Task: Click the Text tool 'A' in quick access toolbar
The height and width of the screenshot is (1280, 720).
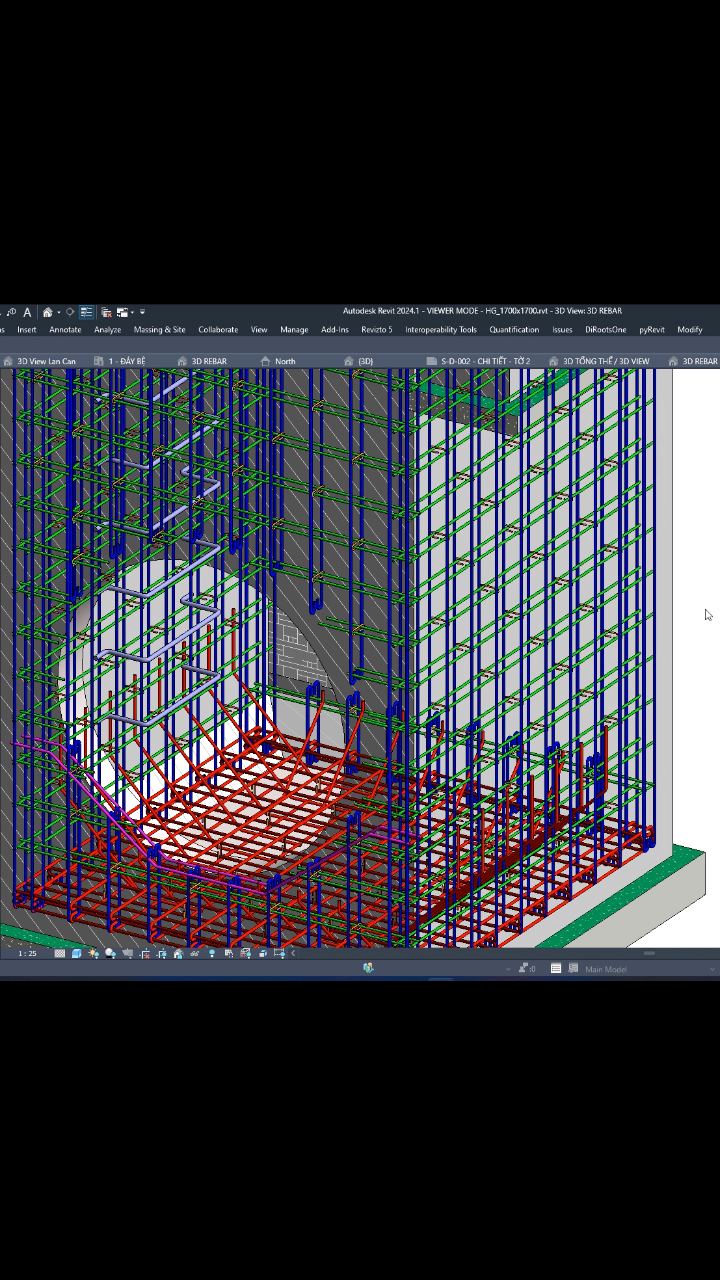Action: pos(27,312)
